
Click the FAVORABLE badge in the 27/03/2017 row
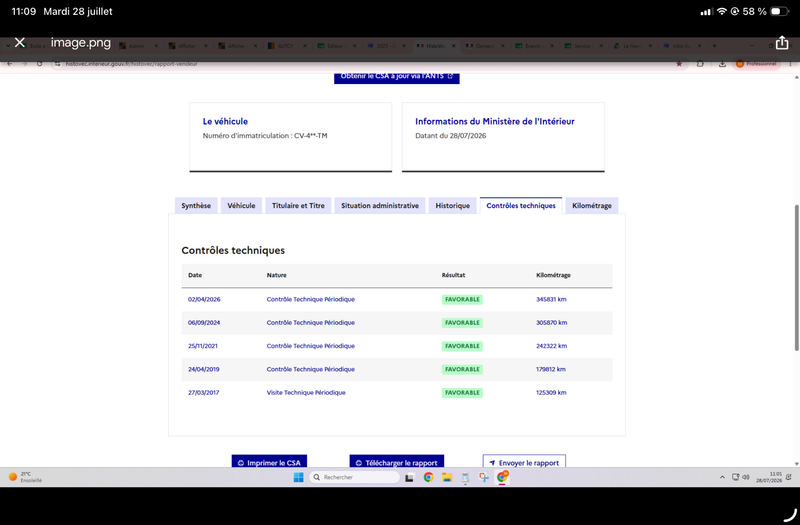[x=462, y=393]
